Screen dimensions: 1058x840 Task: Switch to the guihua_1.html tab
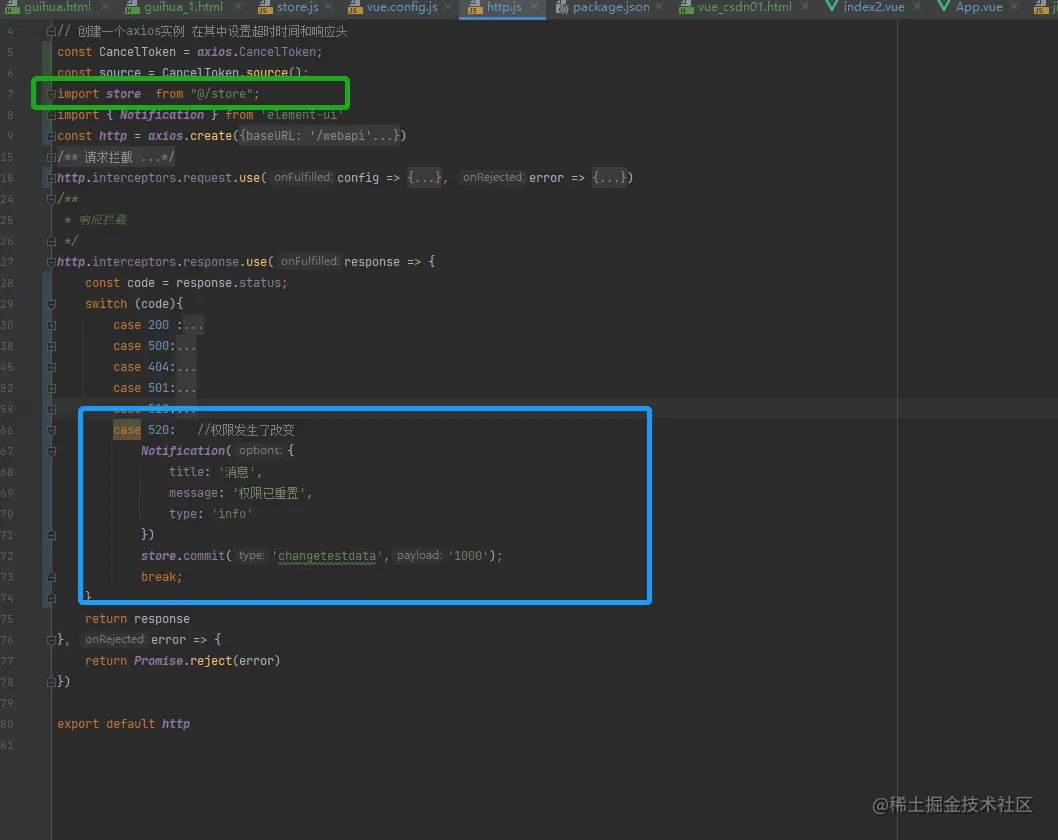(x=183, y=7)
